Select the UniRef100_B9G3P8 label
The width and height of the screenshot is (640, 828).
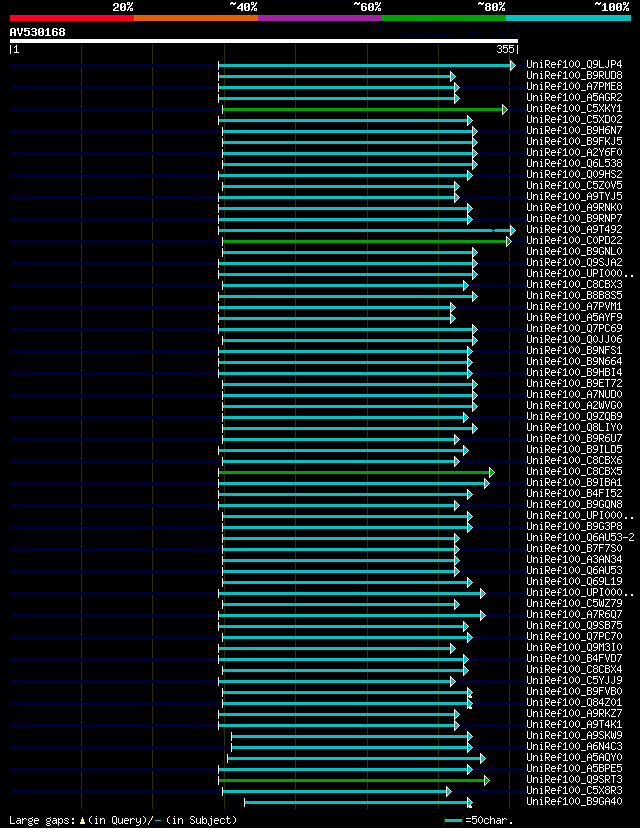tap(574, 526)
